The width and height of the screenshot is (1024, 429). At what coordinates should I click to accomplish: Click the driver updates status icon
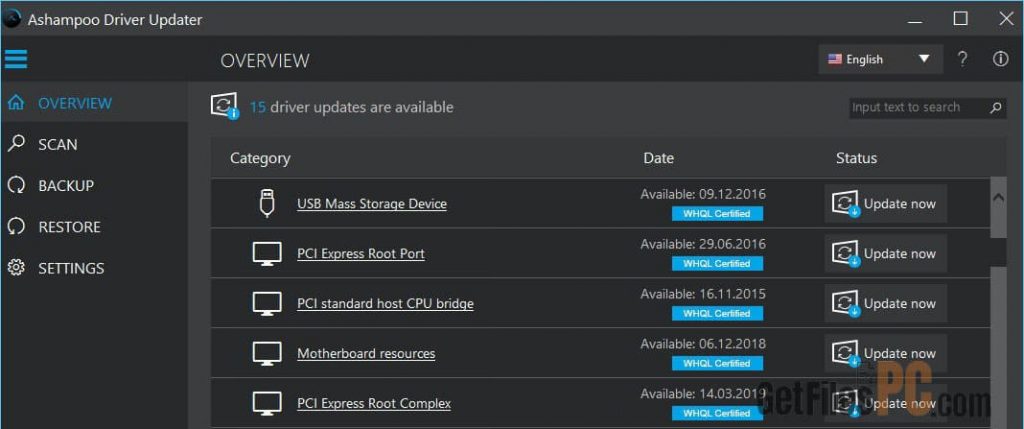[x=225, y=106]
